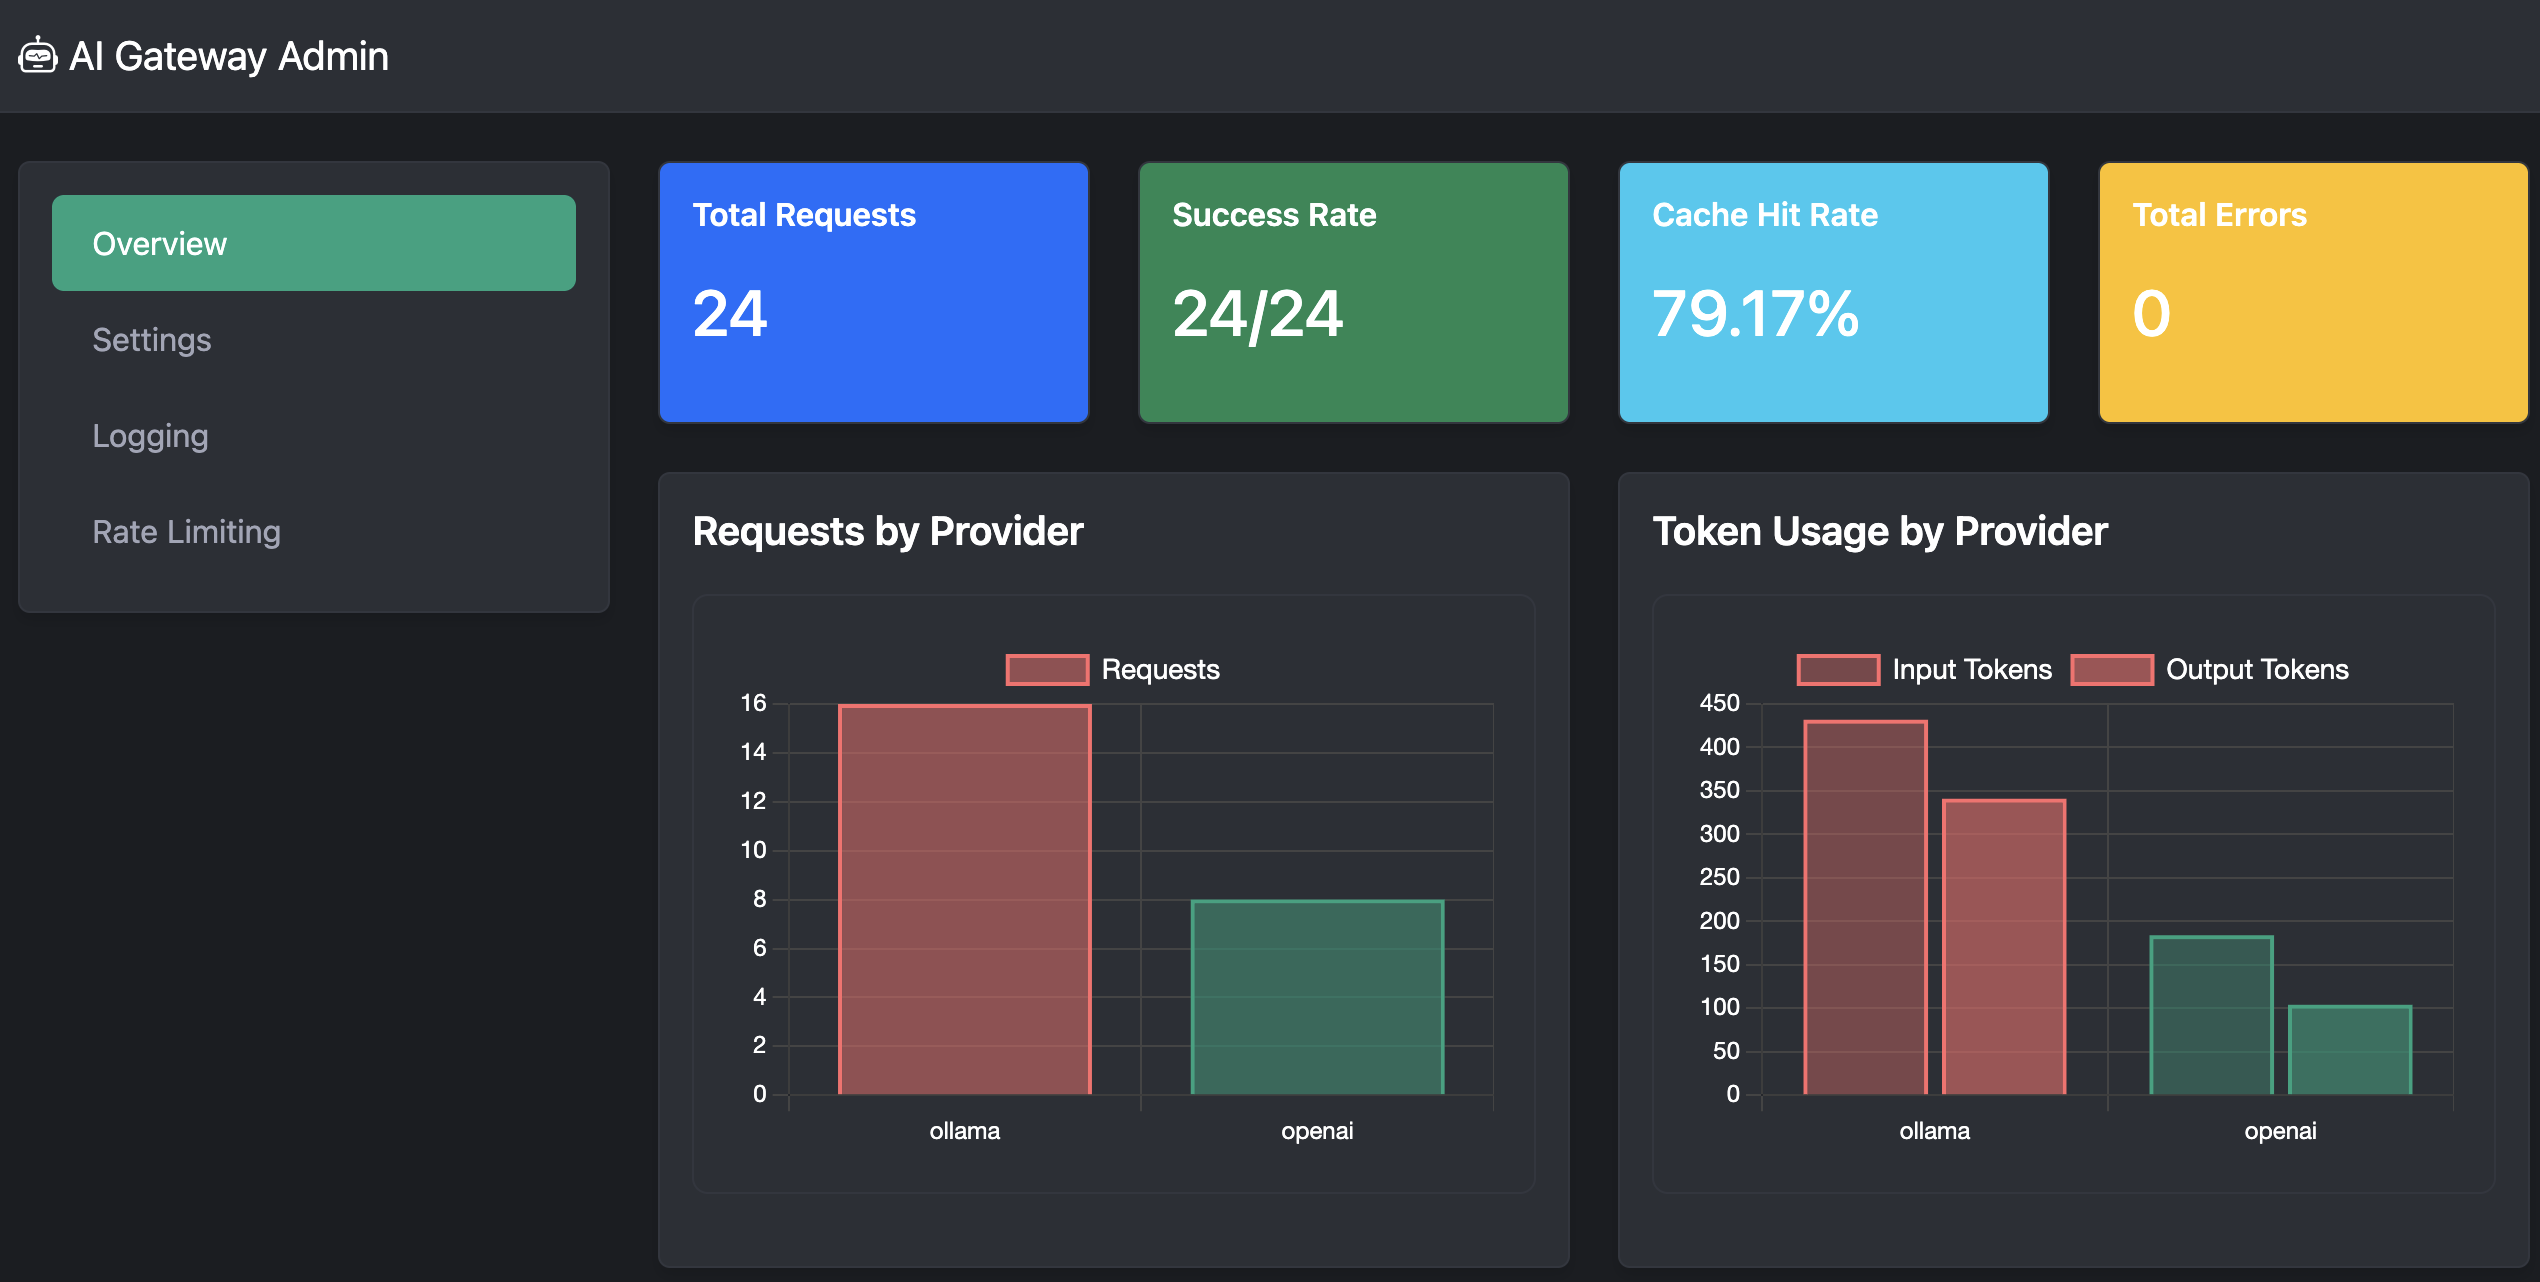This screenshot has height=1282, width=2540.
Task: Click the Requests by Provider heading
Action: click(x=887, y=531)
